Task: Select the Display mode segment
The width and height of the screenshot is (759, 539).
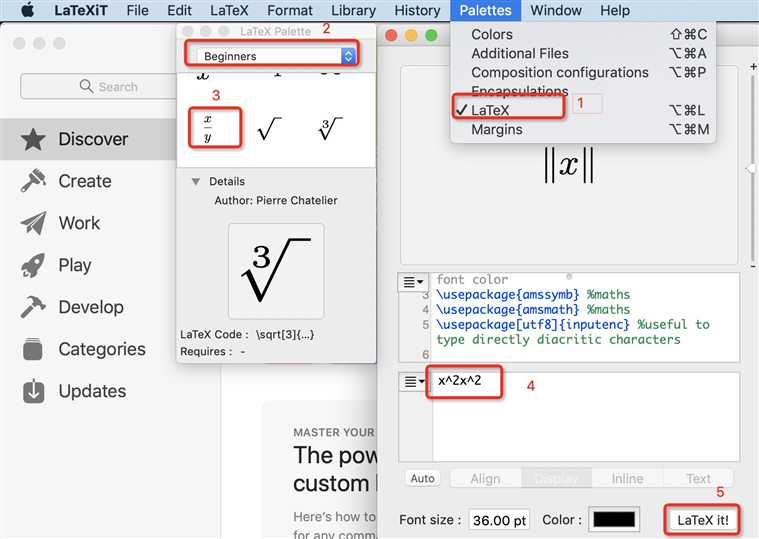Action: pyautogui.click(x=556, y=479)
